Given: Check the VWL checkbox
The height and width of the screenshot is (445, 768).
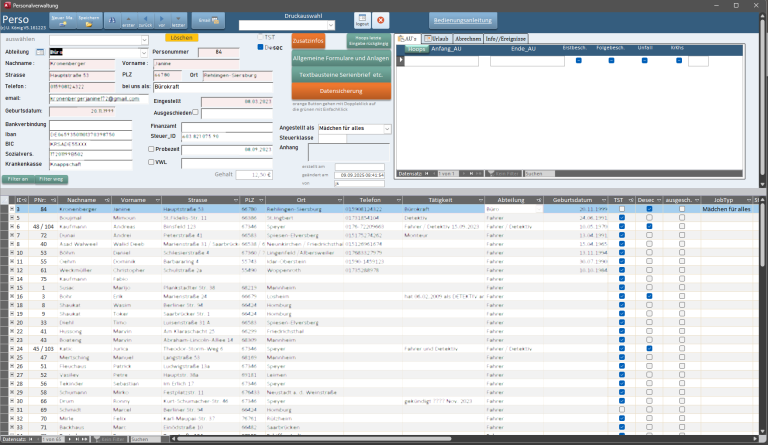Looking at the screenshot, I should click(x=150, y=160).
